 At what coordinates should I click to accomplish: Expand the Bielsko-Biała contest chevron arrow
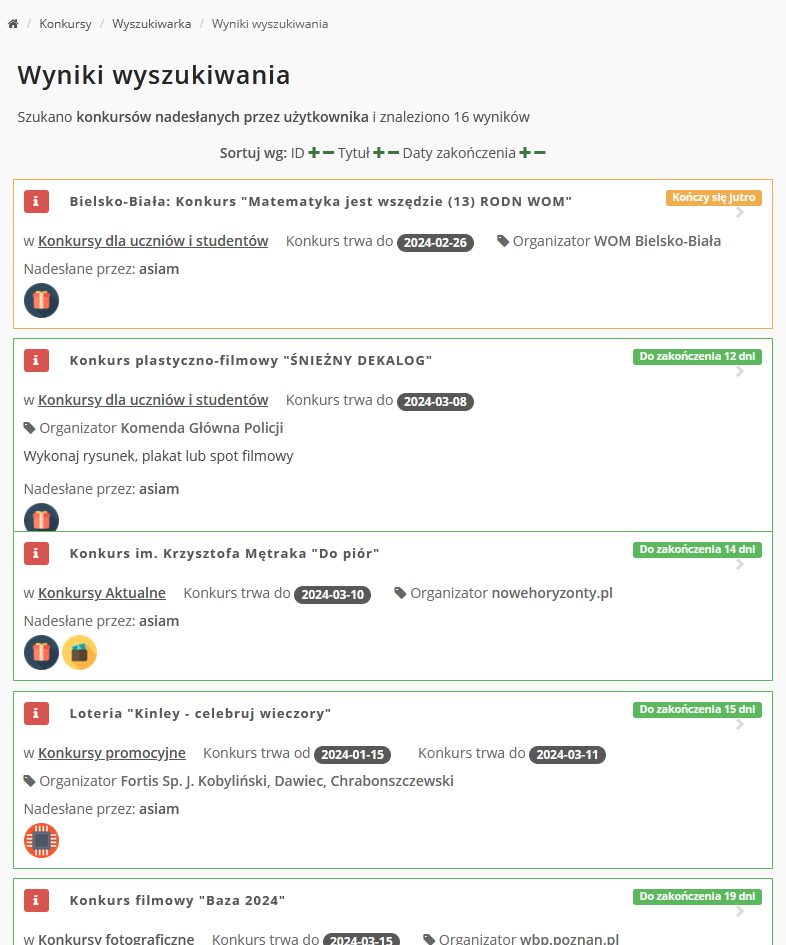coord(740,212)
